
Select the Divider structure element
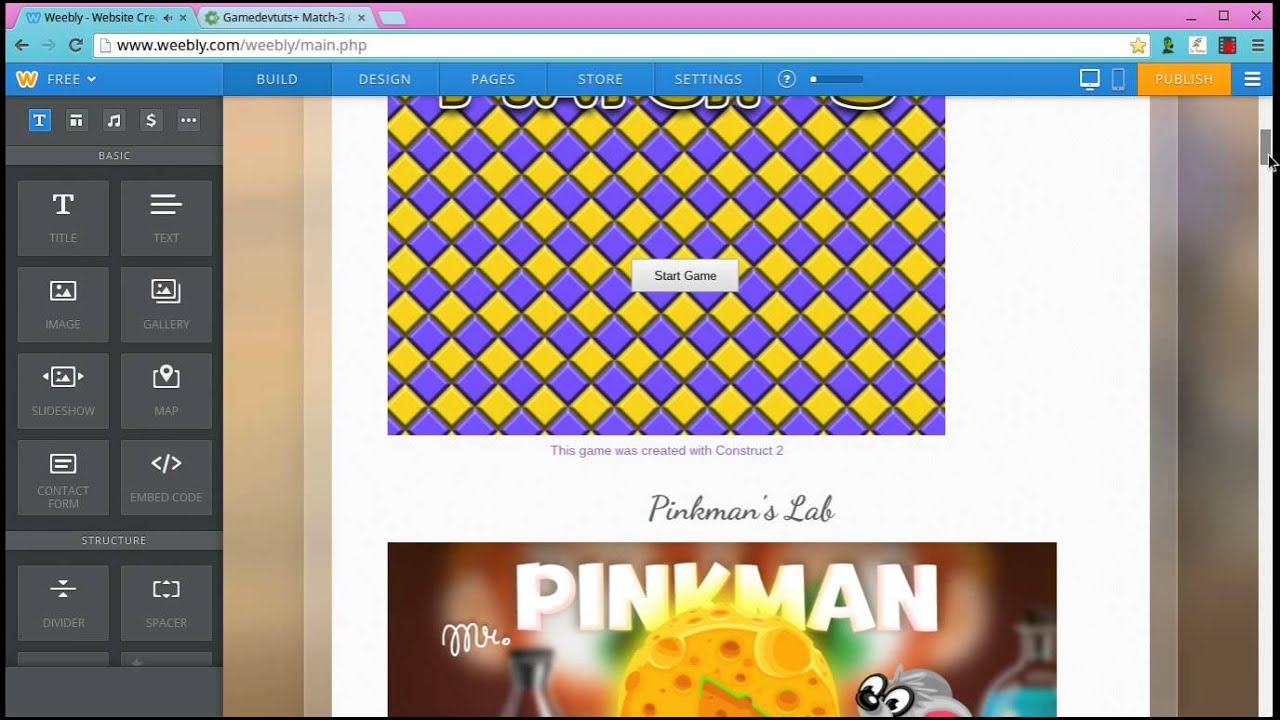pyautogui.click(x=63, y=603)
